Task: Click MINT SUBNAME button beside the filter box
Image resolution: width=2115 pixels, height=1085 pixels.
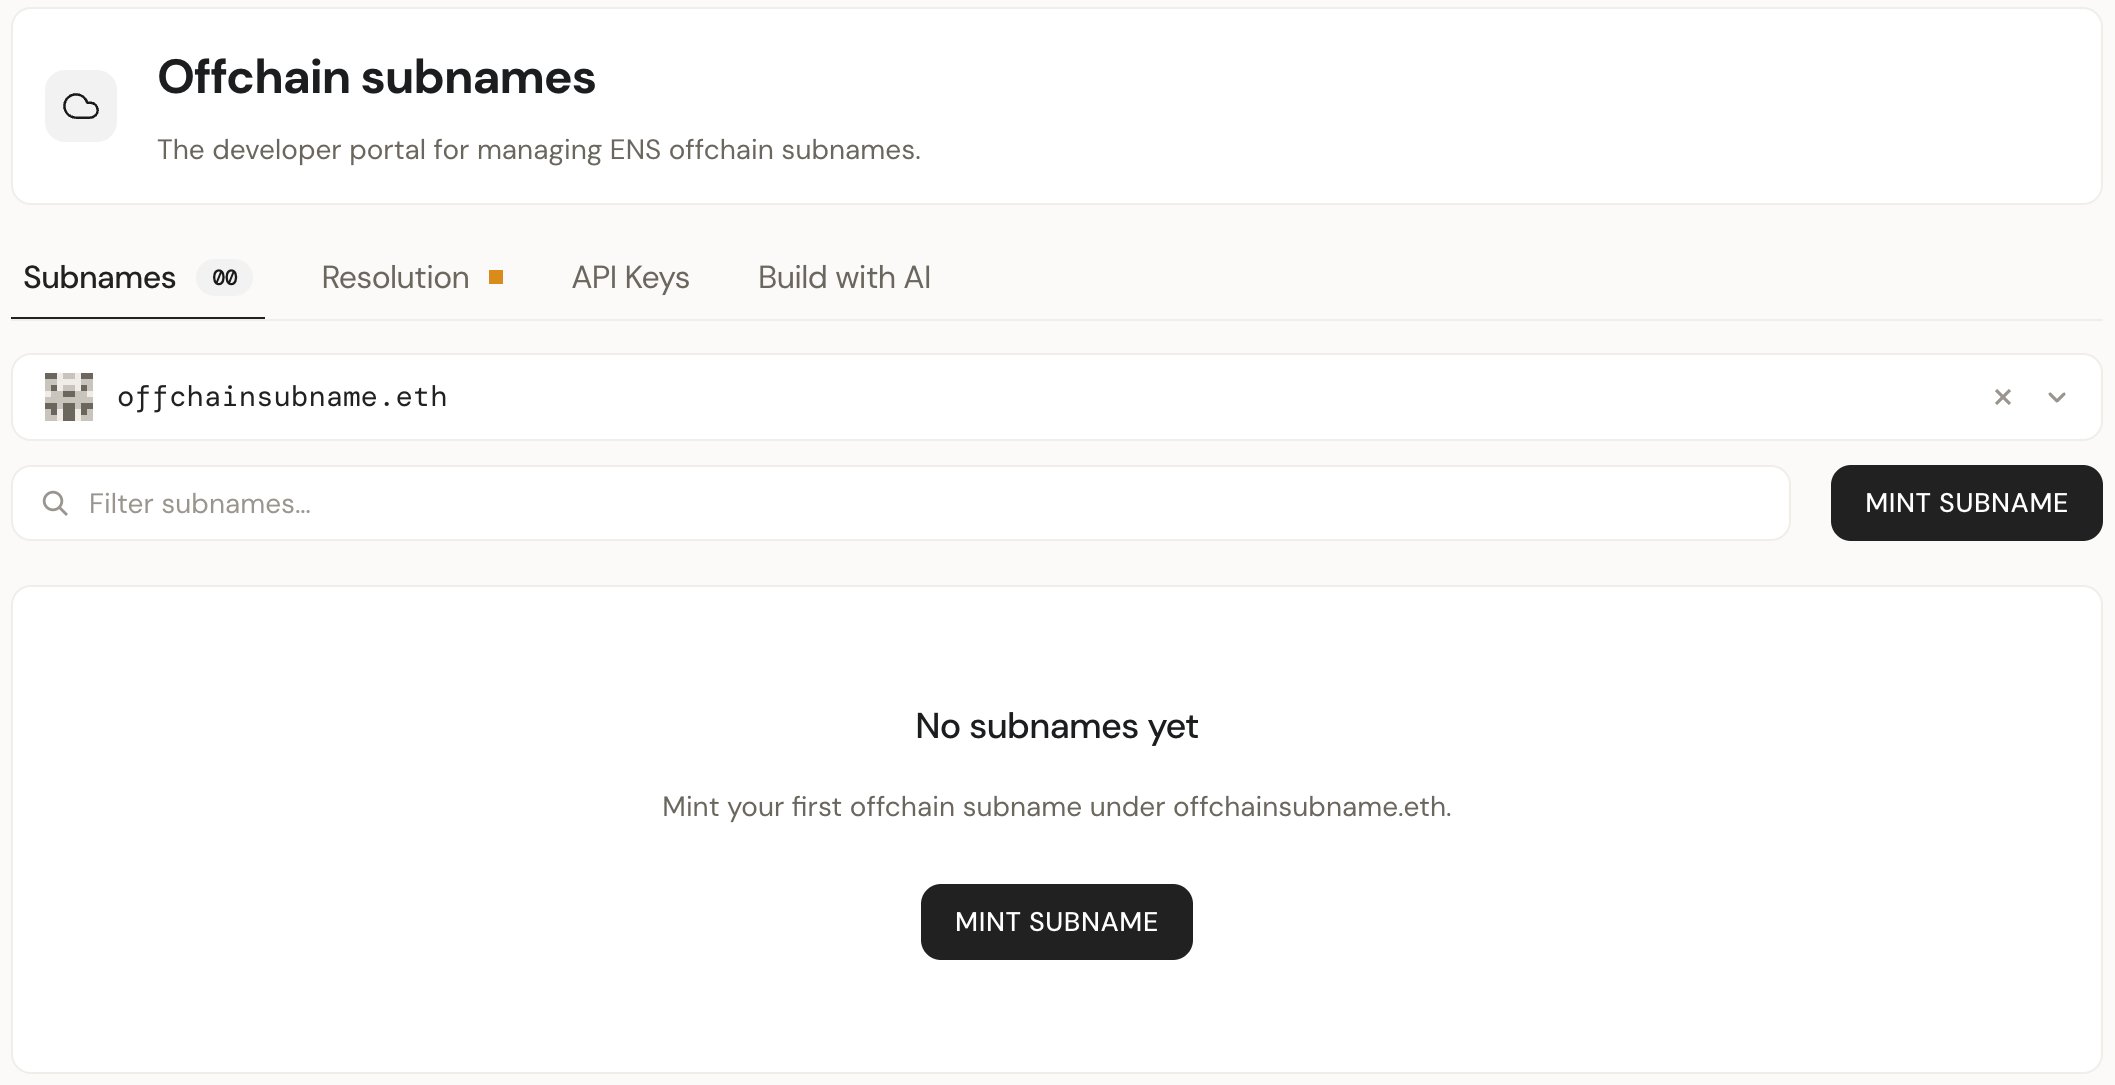Action: pos(1966,503)
